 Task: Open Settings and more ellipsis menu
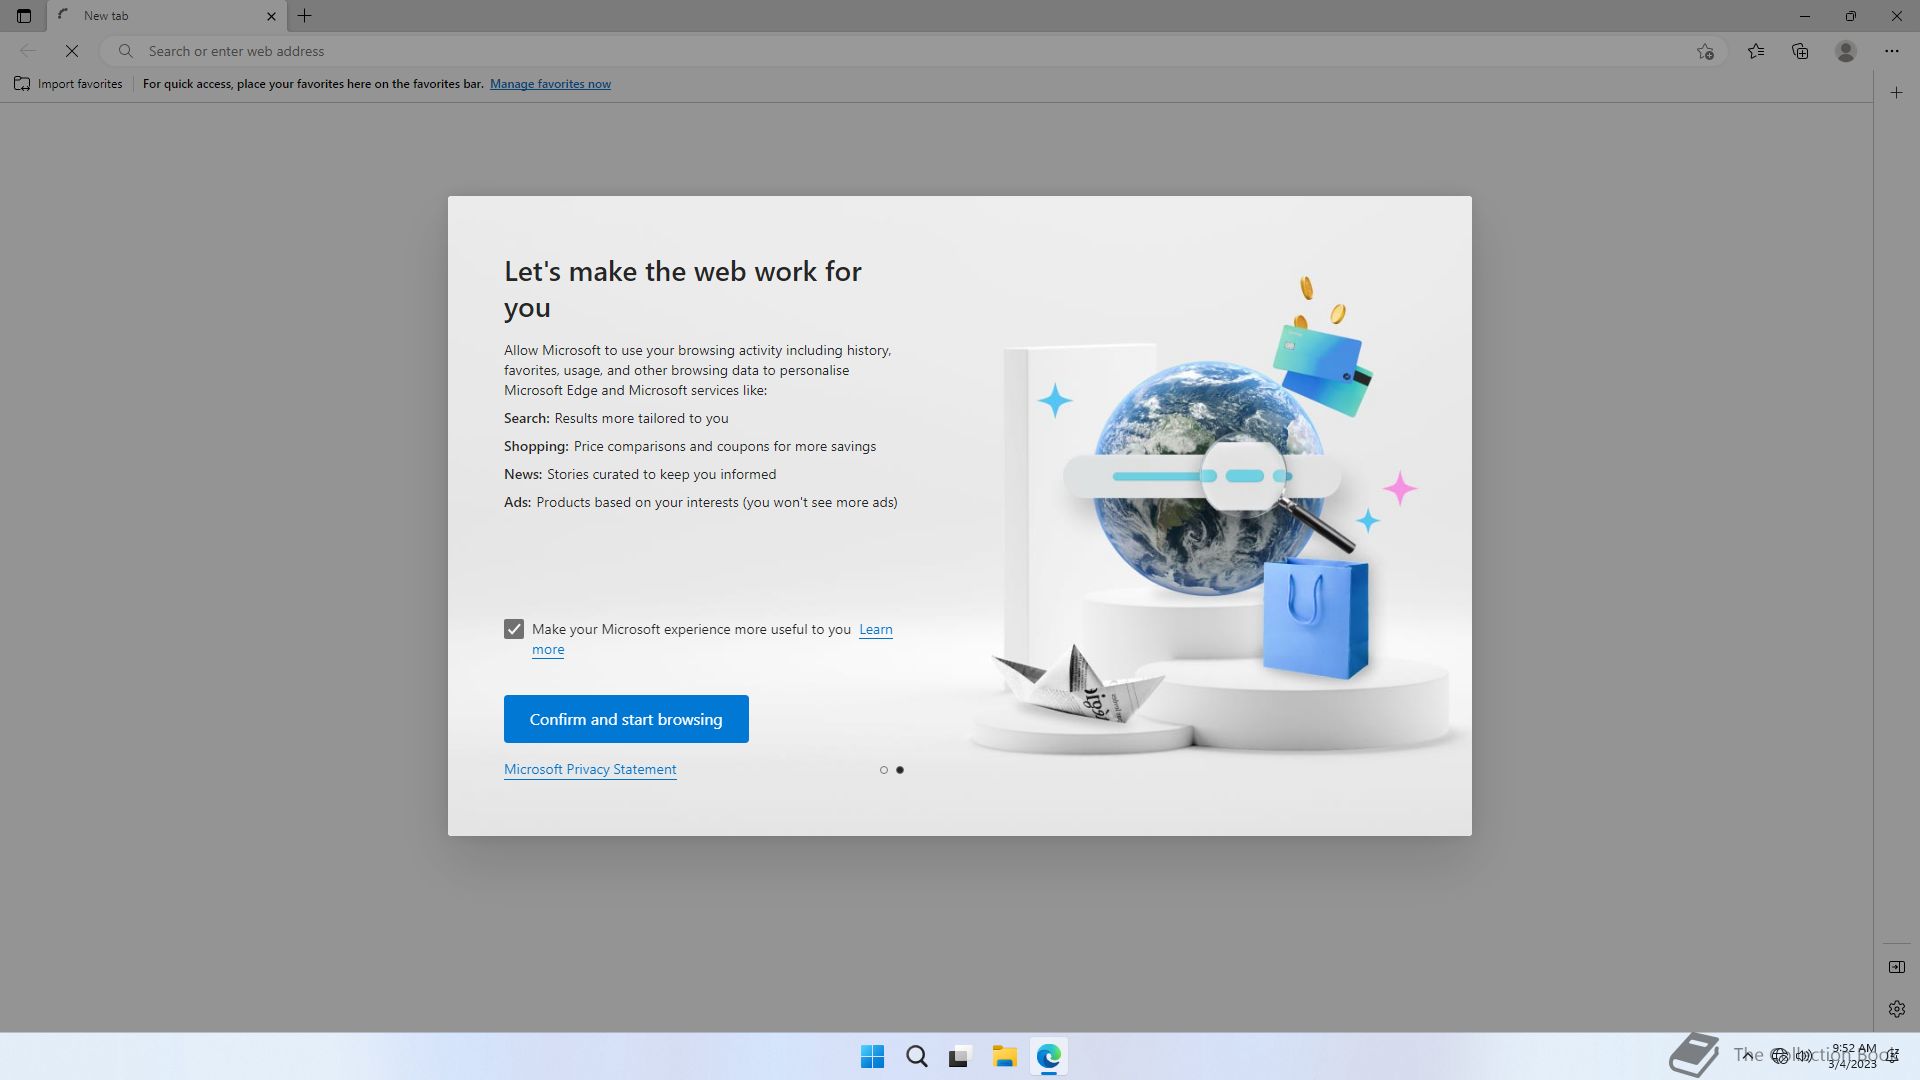[1892, 51]
